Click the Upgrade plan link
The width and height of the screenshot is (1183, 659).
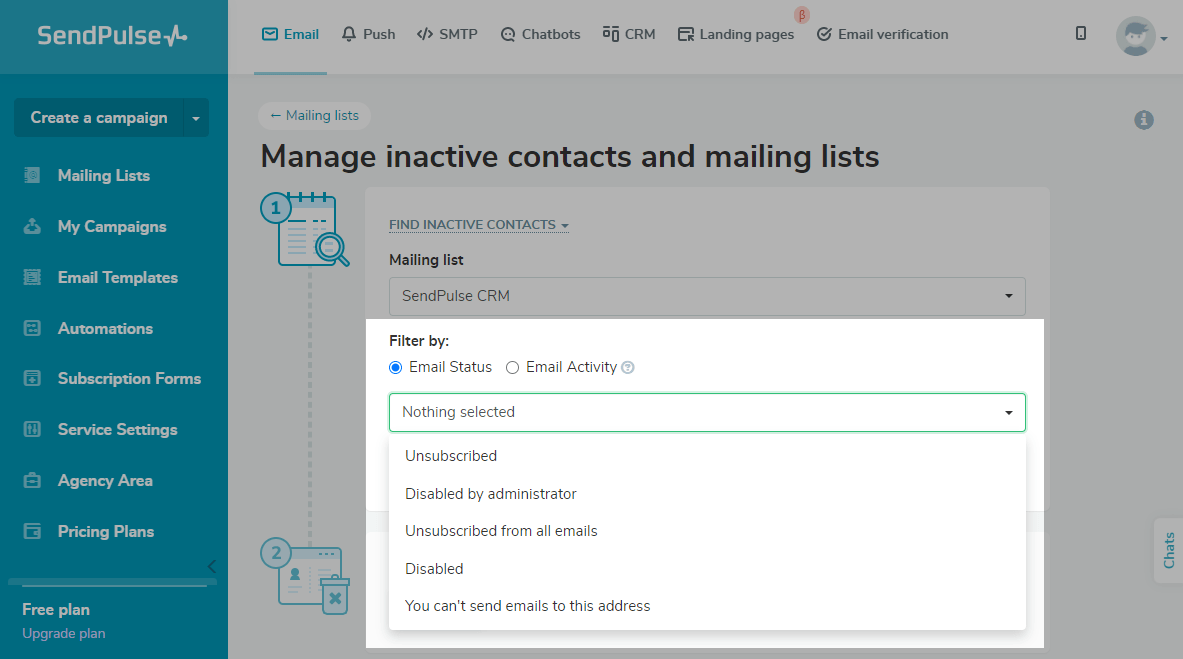(63, 633)
